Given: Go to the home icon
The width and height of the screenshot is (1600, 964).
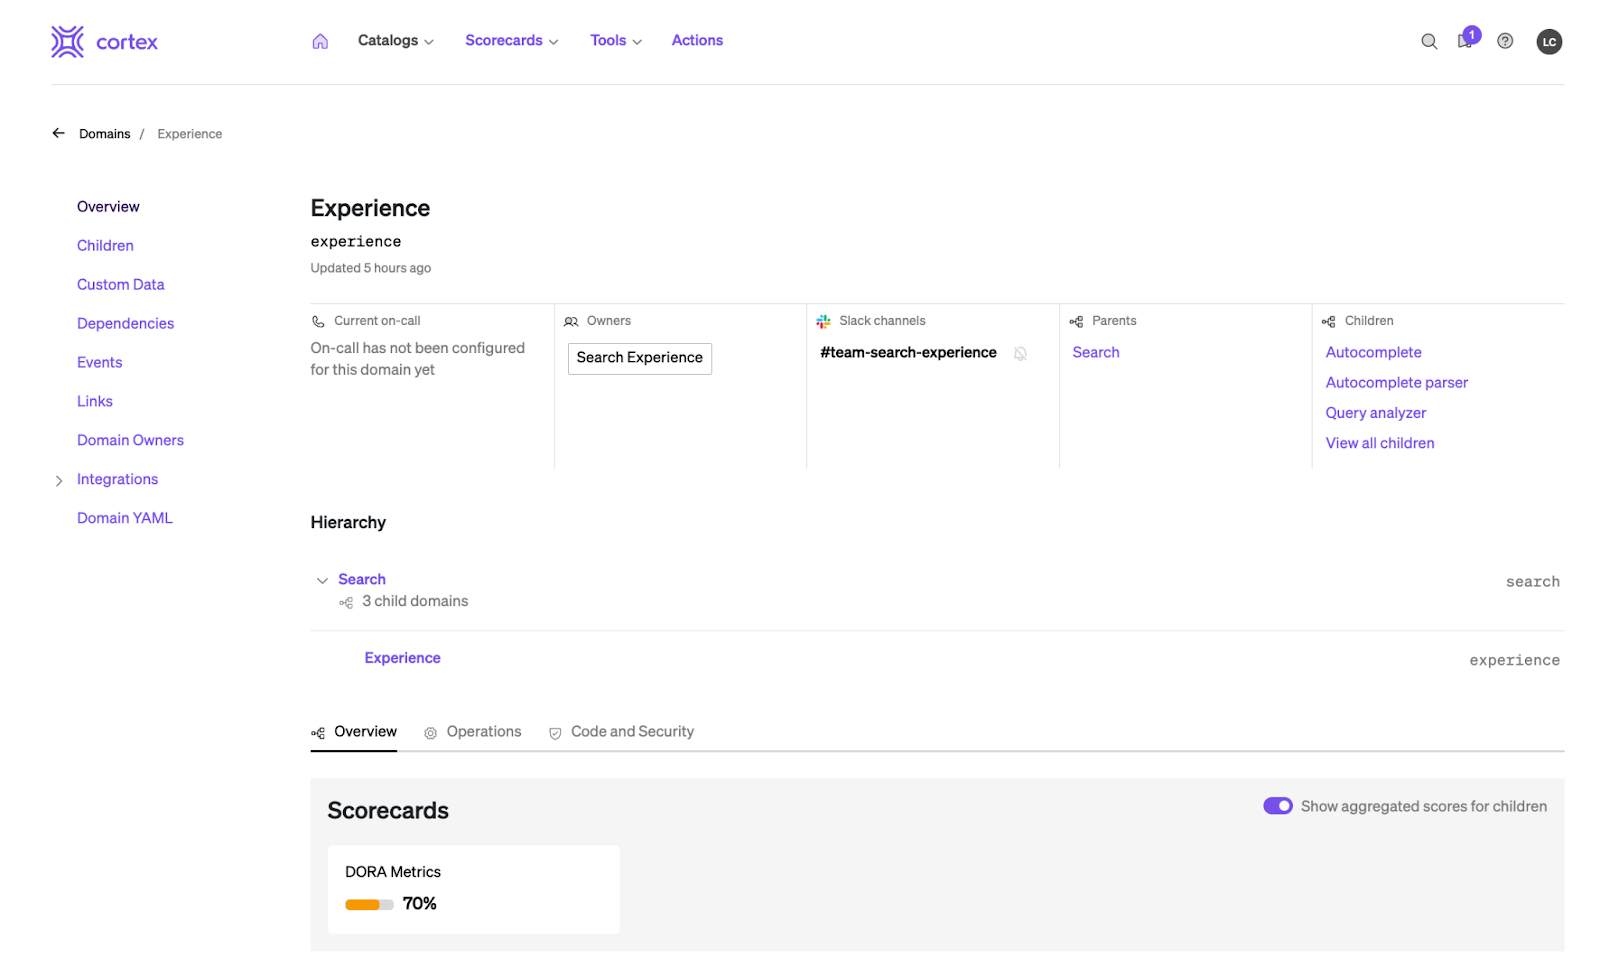Looking at the screenshot, I should (320, 41).
